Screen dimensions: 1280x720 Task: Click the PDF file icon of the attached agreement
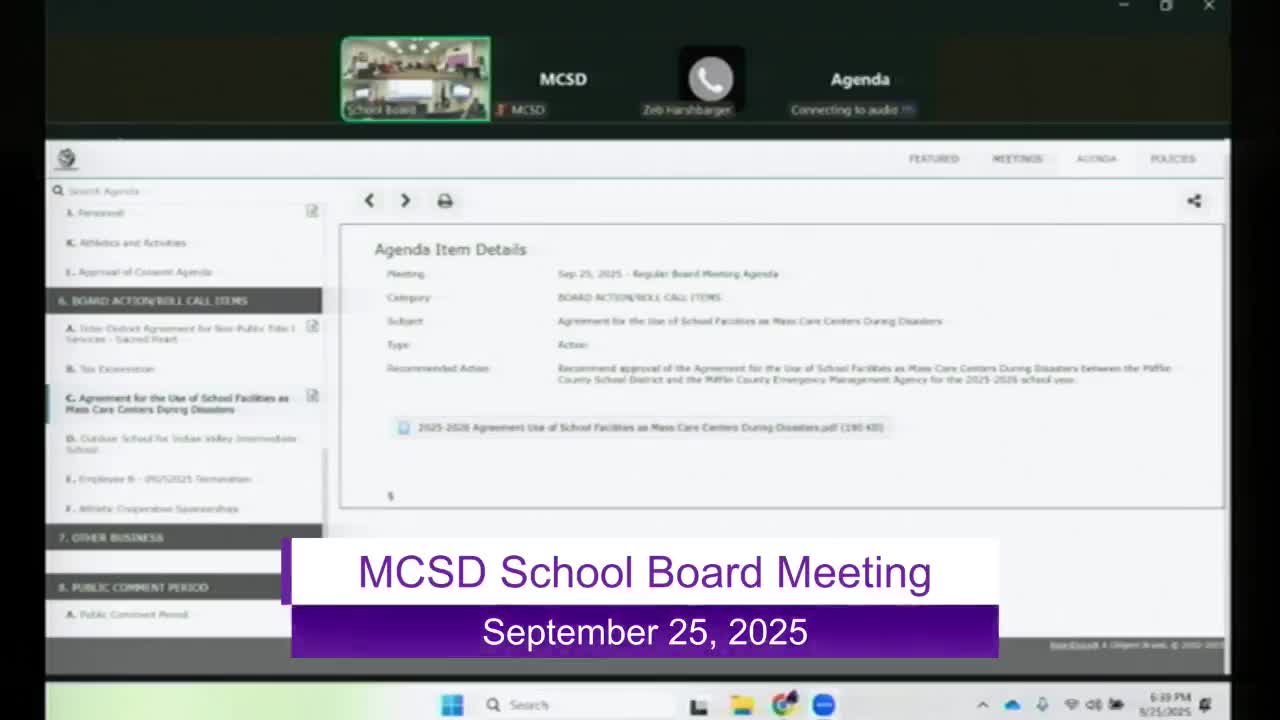tap(404, 428)
